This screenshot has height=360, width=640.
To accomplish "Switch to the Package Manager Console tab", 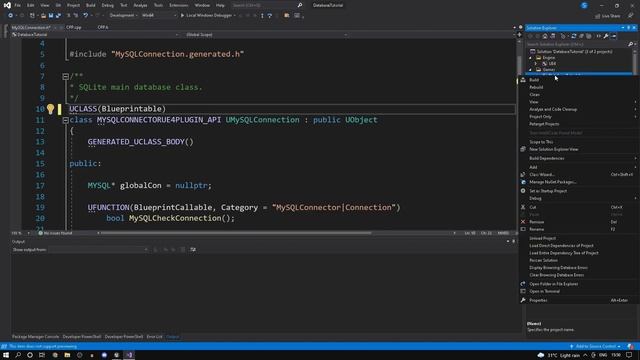I will click(x=36, y=337).
